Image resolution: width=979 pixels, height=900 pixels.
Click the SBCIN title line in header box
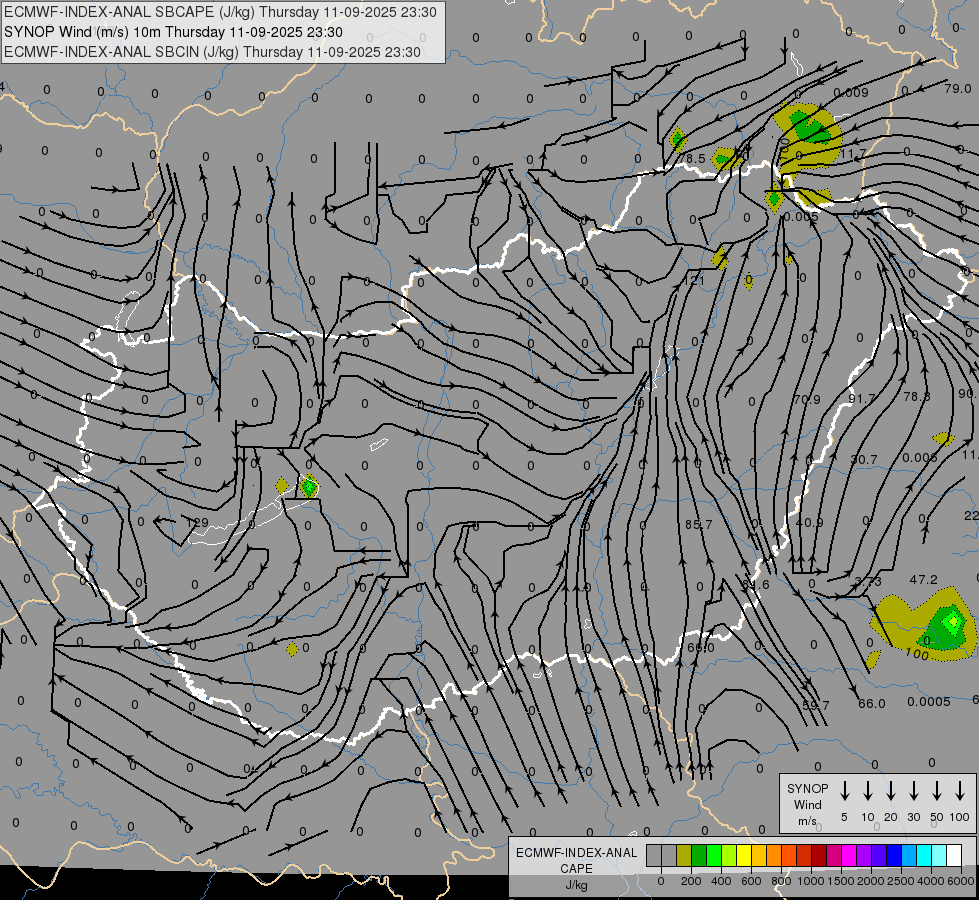coord(212,52)
